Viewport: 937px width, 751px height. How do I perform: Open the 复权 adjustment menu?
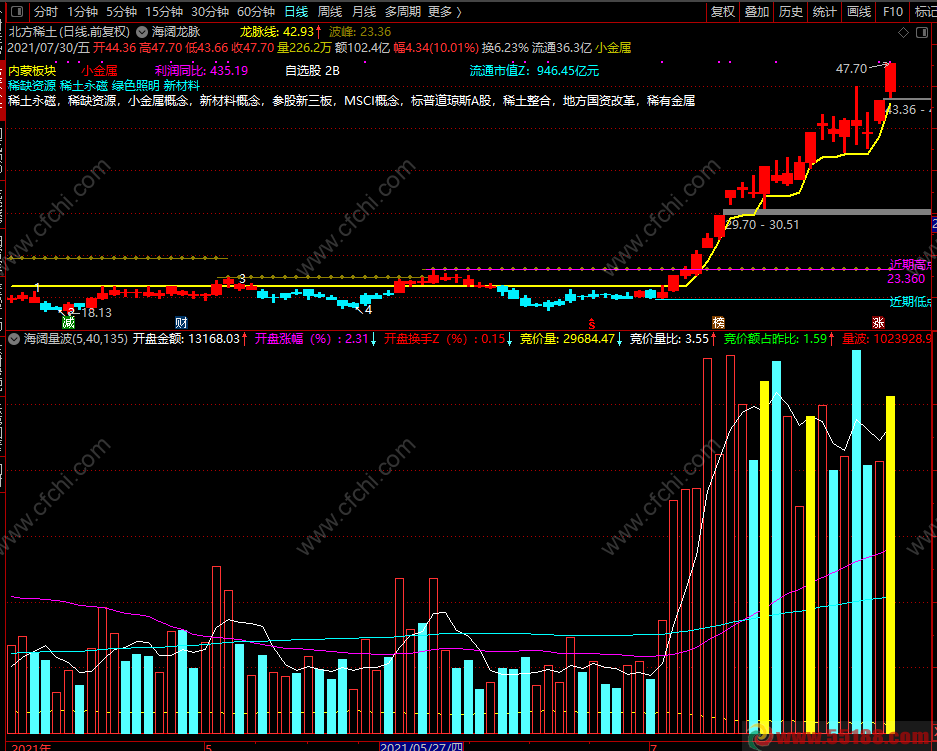click(x=722, y=11)
